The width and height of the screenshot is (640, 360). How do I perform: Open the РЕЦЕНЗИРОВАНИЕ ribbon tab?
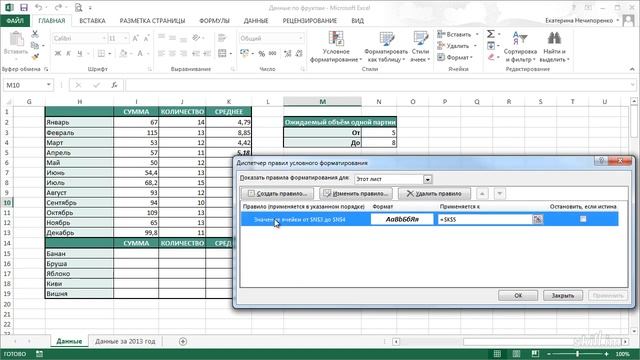pos(310,20)
